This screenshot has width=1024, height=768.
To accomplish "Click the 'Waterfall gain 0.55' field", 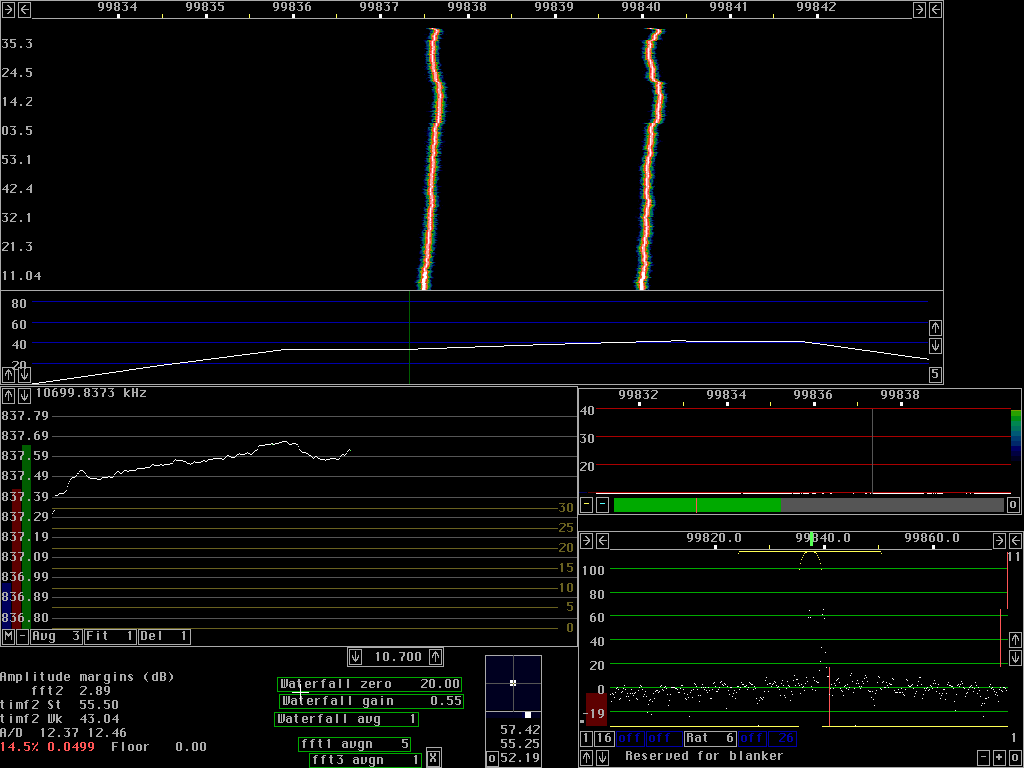I will click(372, 701).
